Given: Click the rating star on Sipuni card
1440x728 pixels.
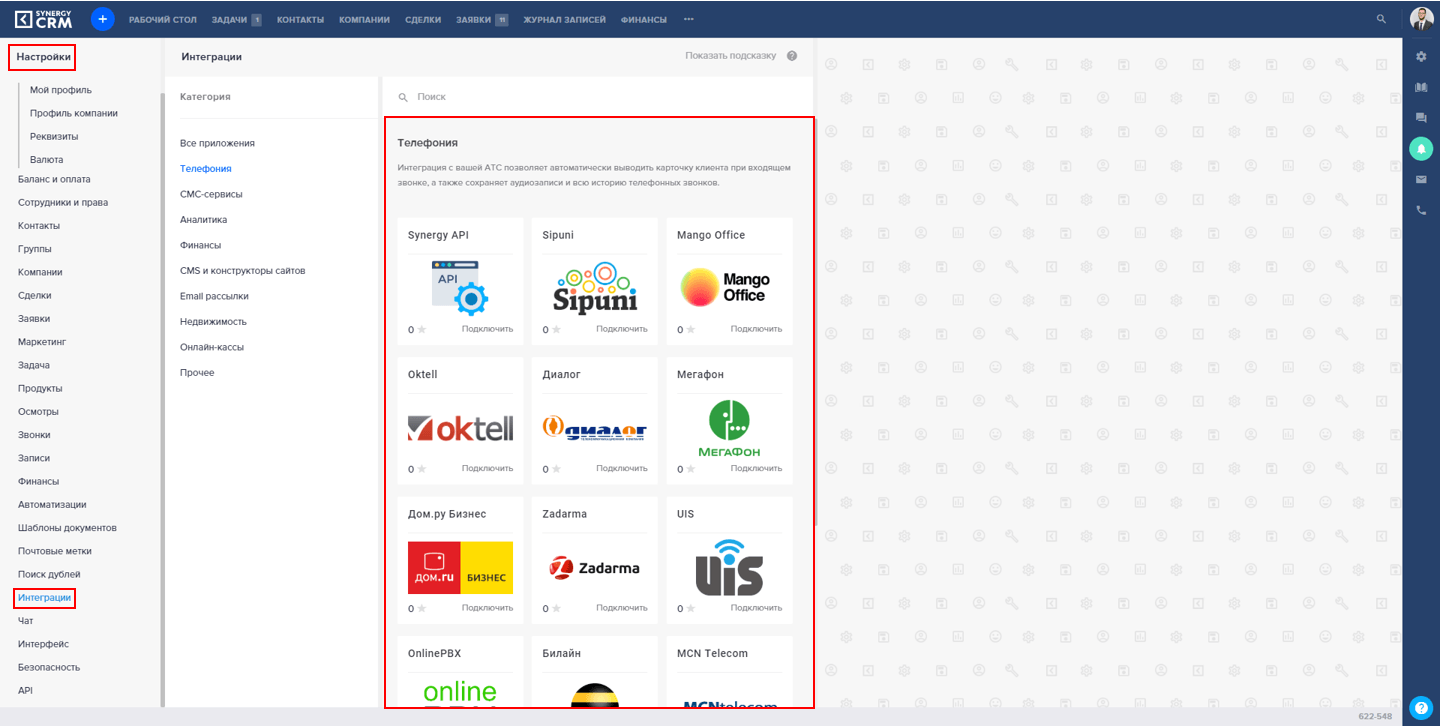Looking at the screenshot, I should pyautogui.click(x=556, y=329).
